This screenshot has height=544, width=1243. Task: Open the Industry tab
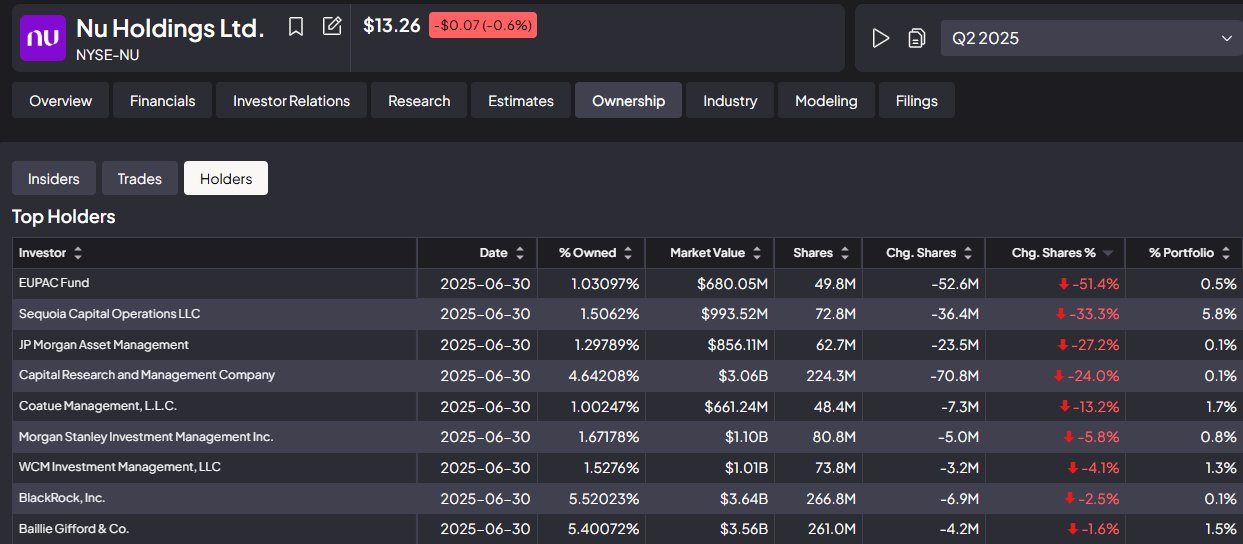[x=730, y=100]
